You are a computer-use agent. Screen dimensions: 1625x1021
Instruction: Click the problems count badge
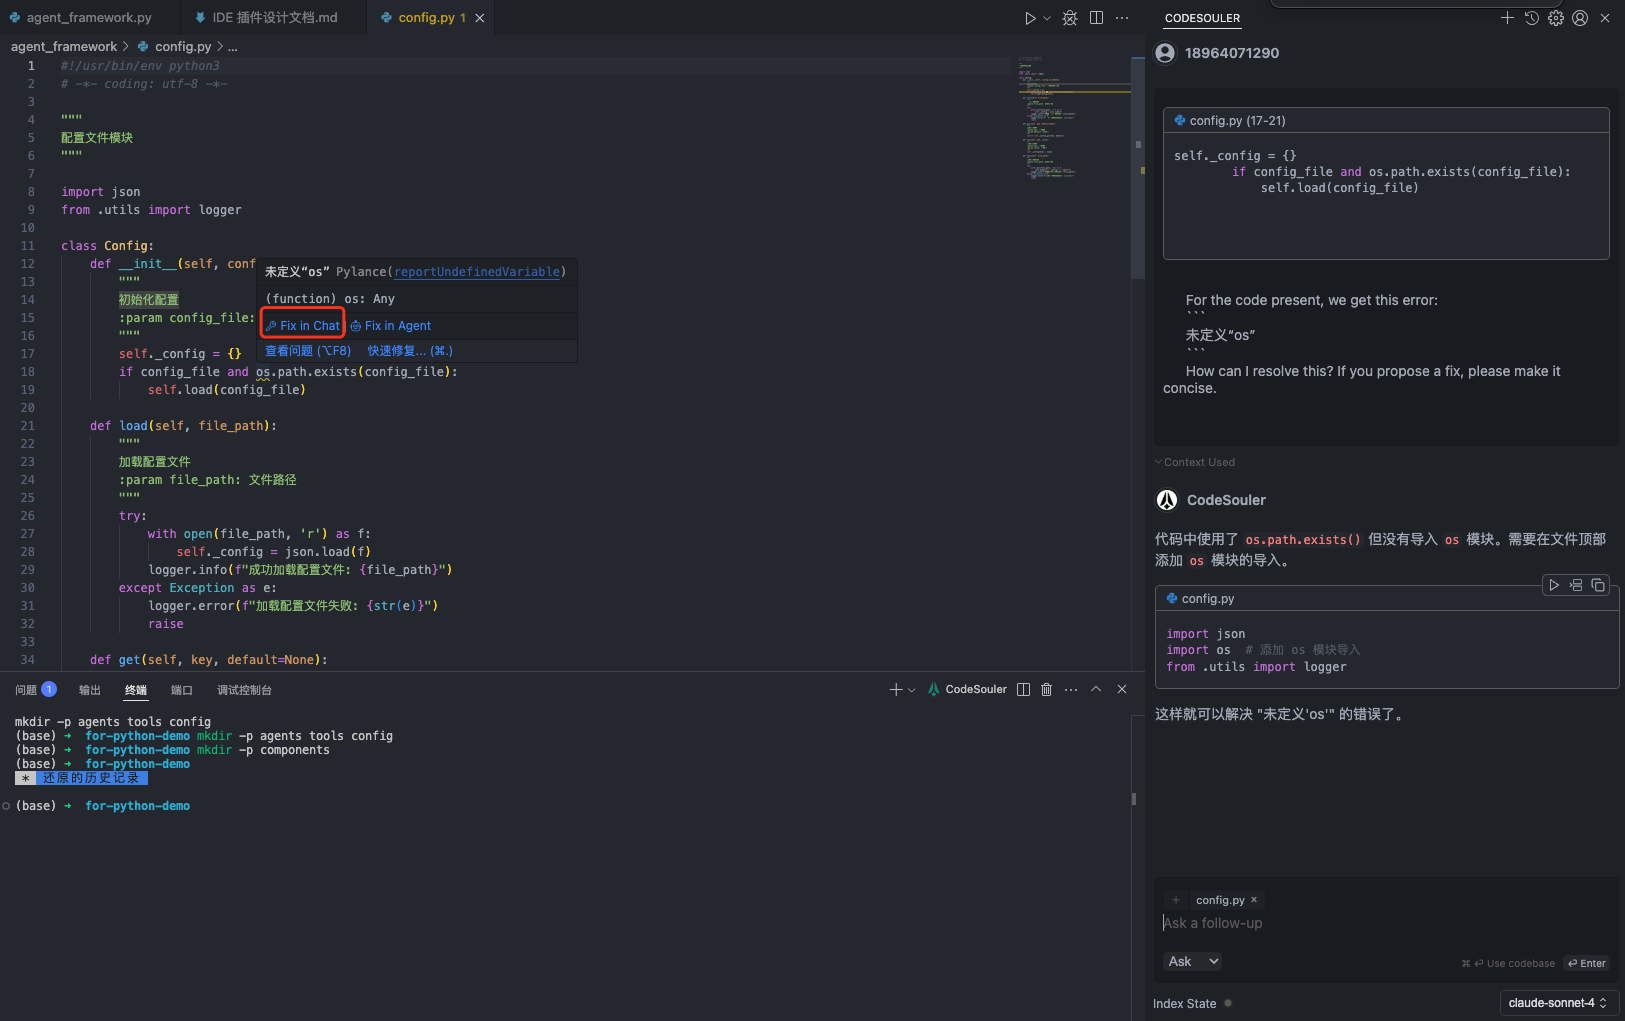point(49,689)
